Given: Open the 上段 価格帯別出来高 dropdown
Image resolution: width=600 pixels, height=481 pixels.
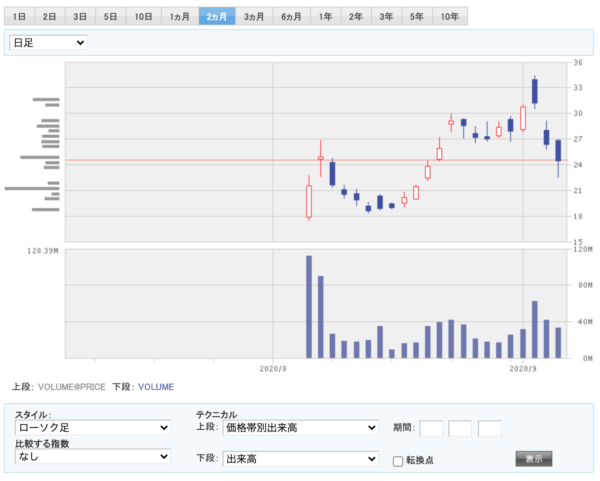Looking at the screenshot, I should click(300, 427).
